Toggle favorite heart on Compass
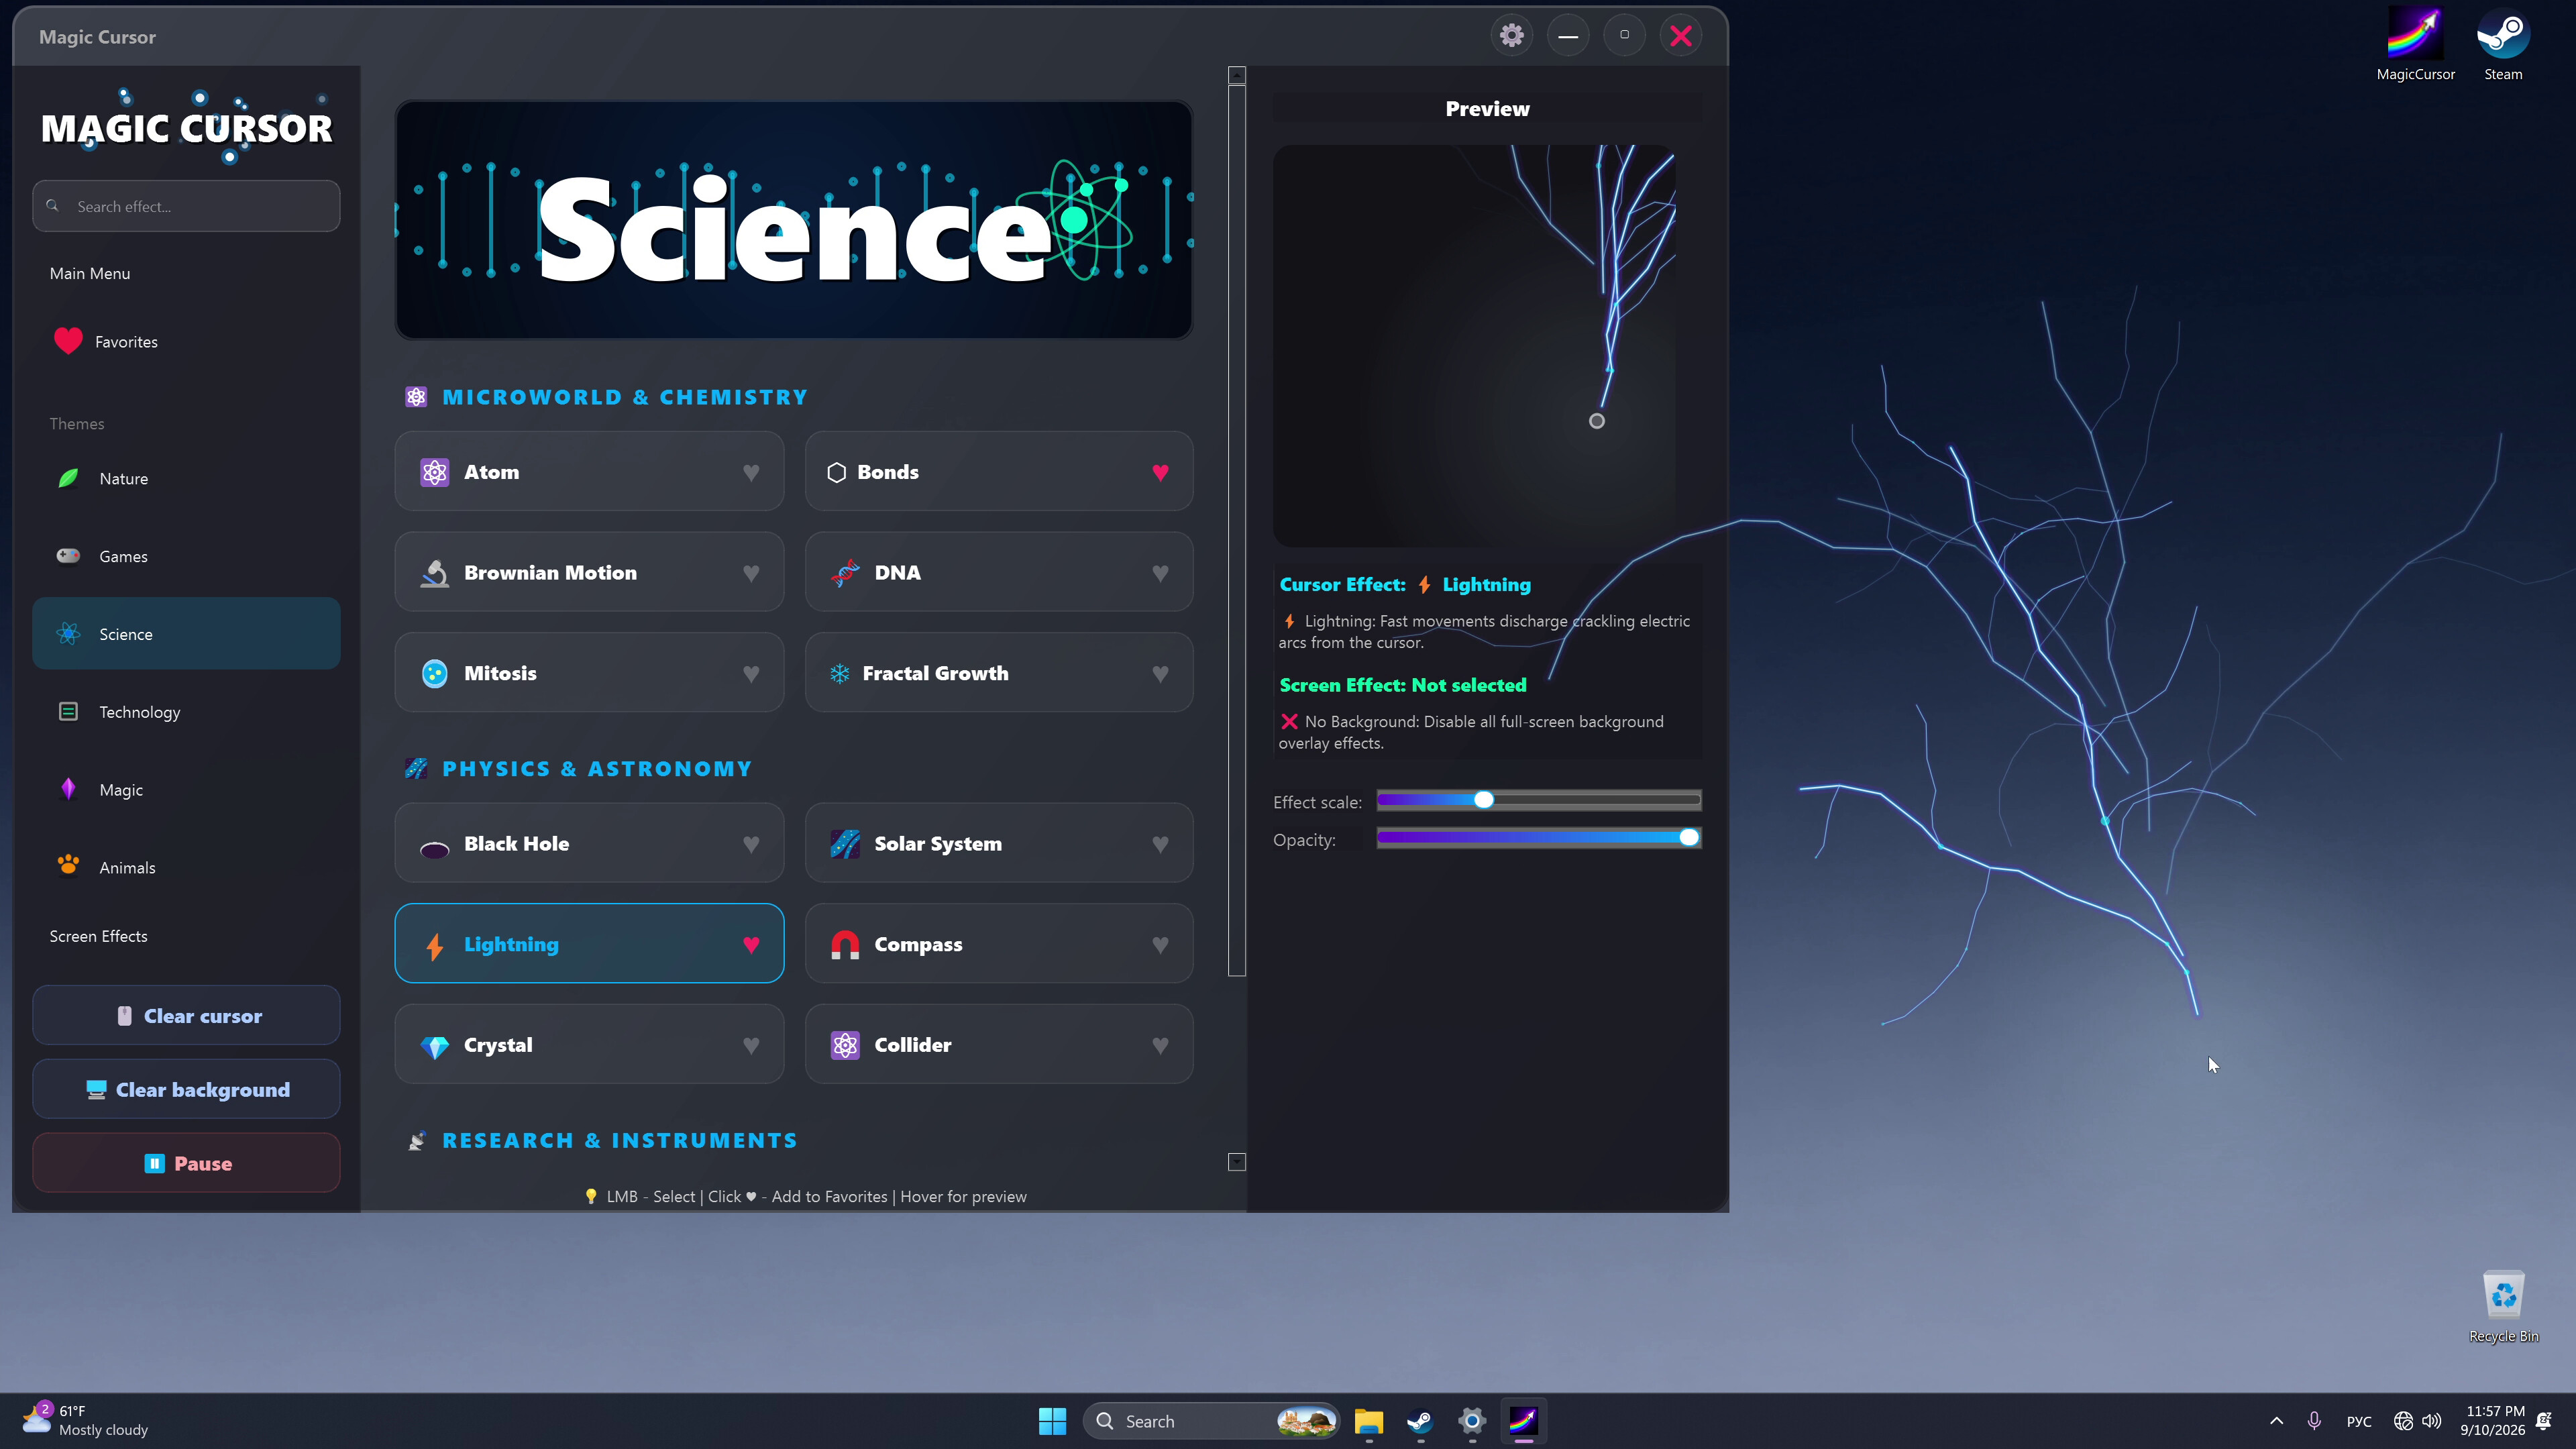 point(1160,945)
